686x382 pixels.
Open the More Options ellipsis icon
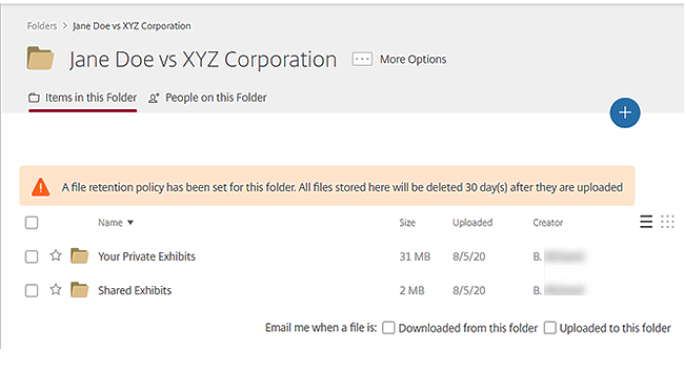[362, 59]
